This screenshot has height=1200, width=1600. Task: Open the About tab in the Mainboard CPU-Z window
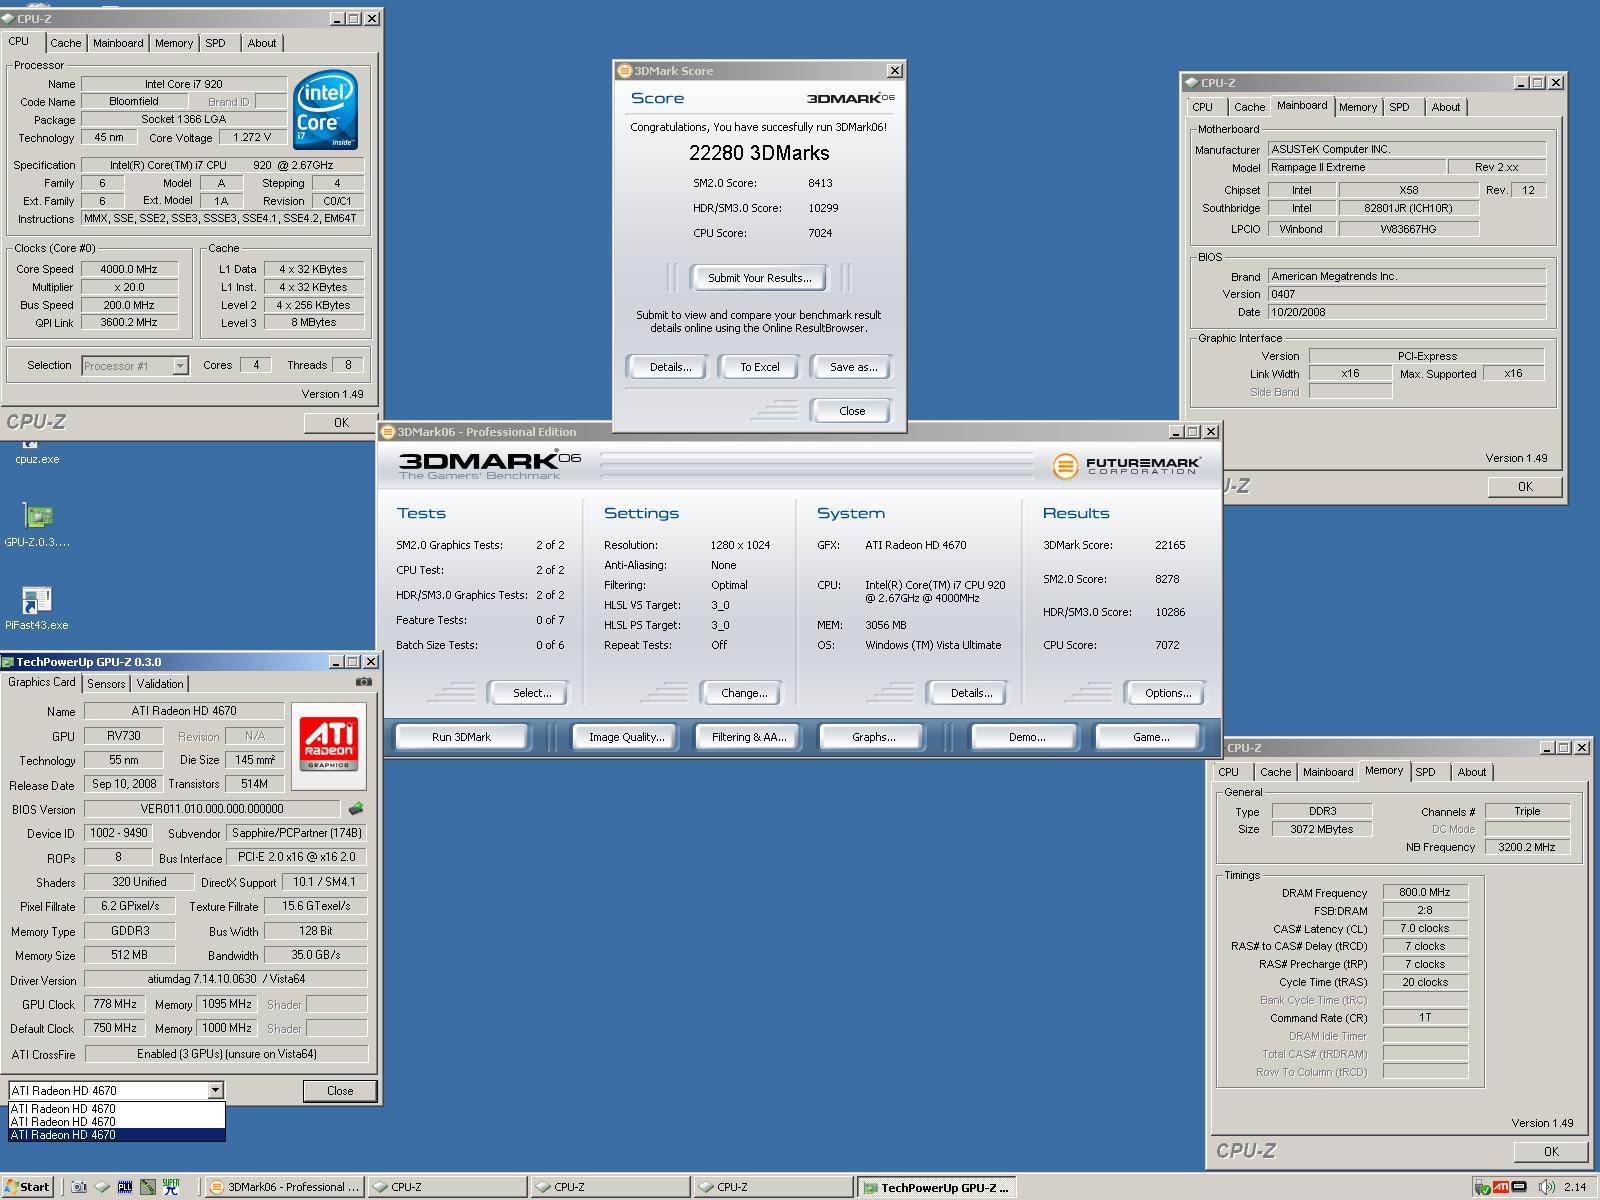[1446, 107]
